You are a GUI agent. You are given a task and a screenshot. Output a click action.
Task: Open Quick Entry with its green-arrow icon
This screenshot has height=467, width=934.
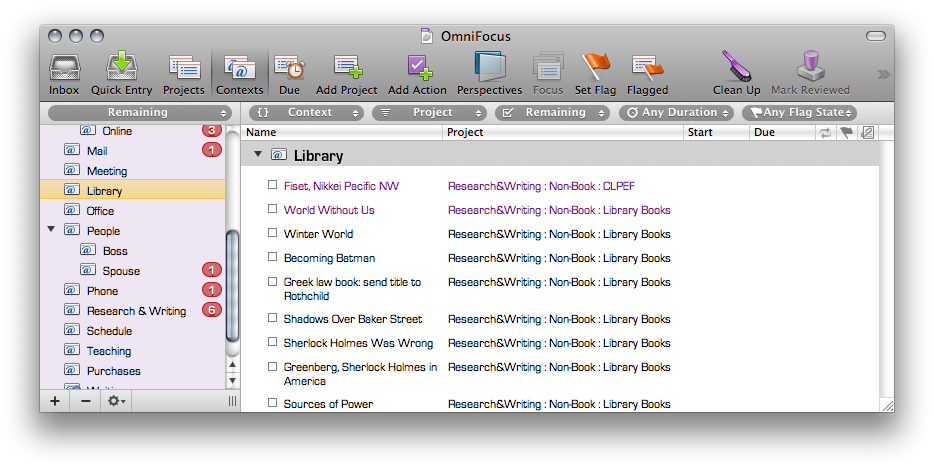(122, 67)
